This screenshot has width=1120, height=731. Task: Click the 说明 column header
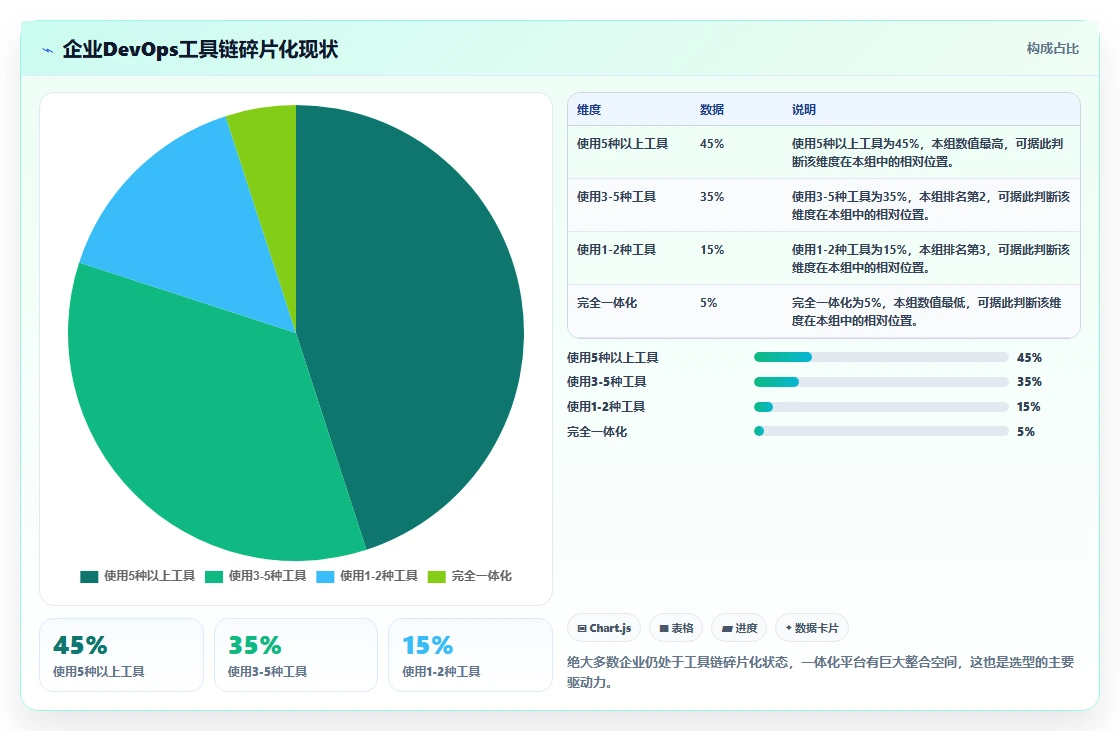[804, 109]
